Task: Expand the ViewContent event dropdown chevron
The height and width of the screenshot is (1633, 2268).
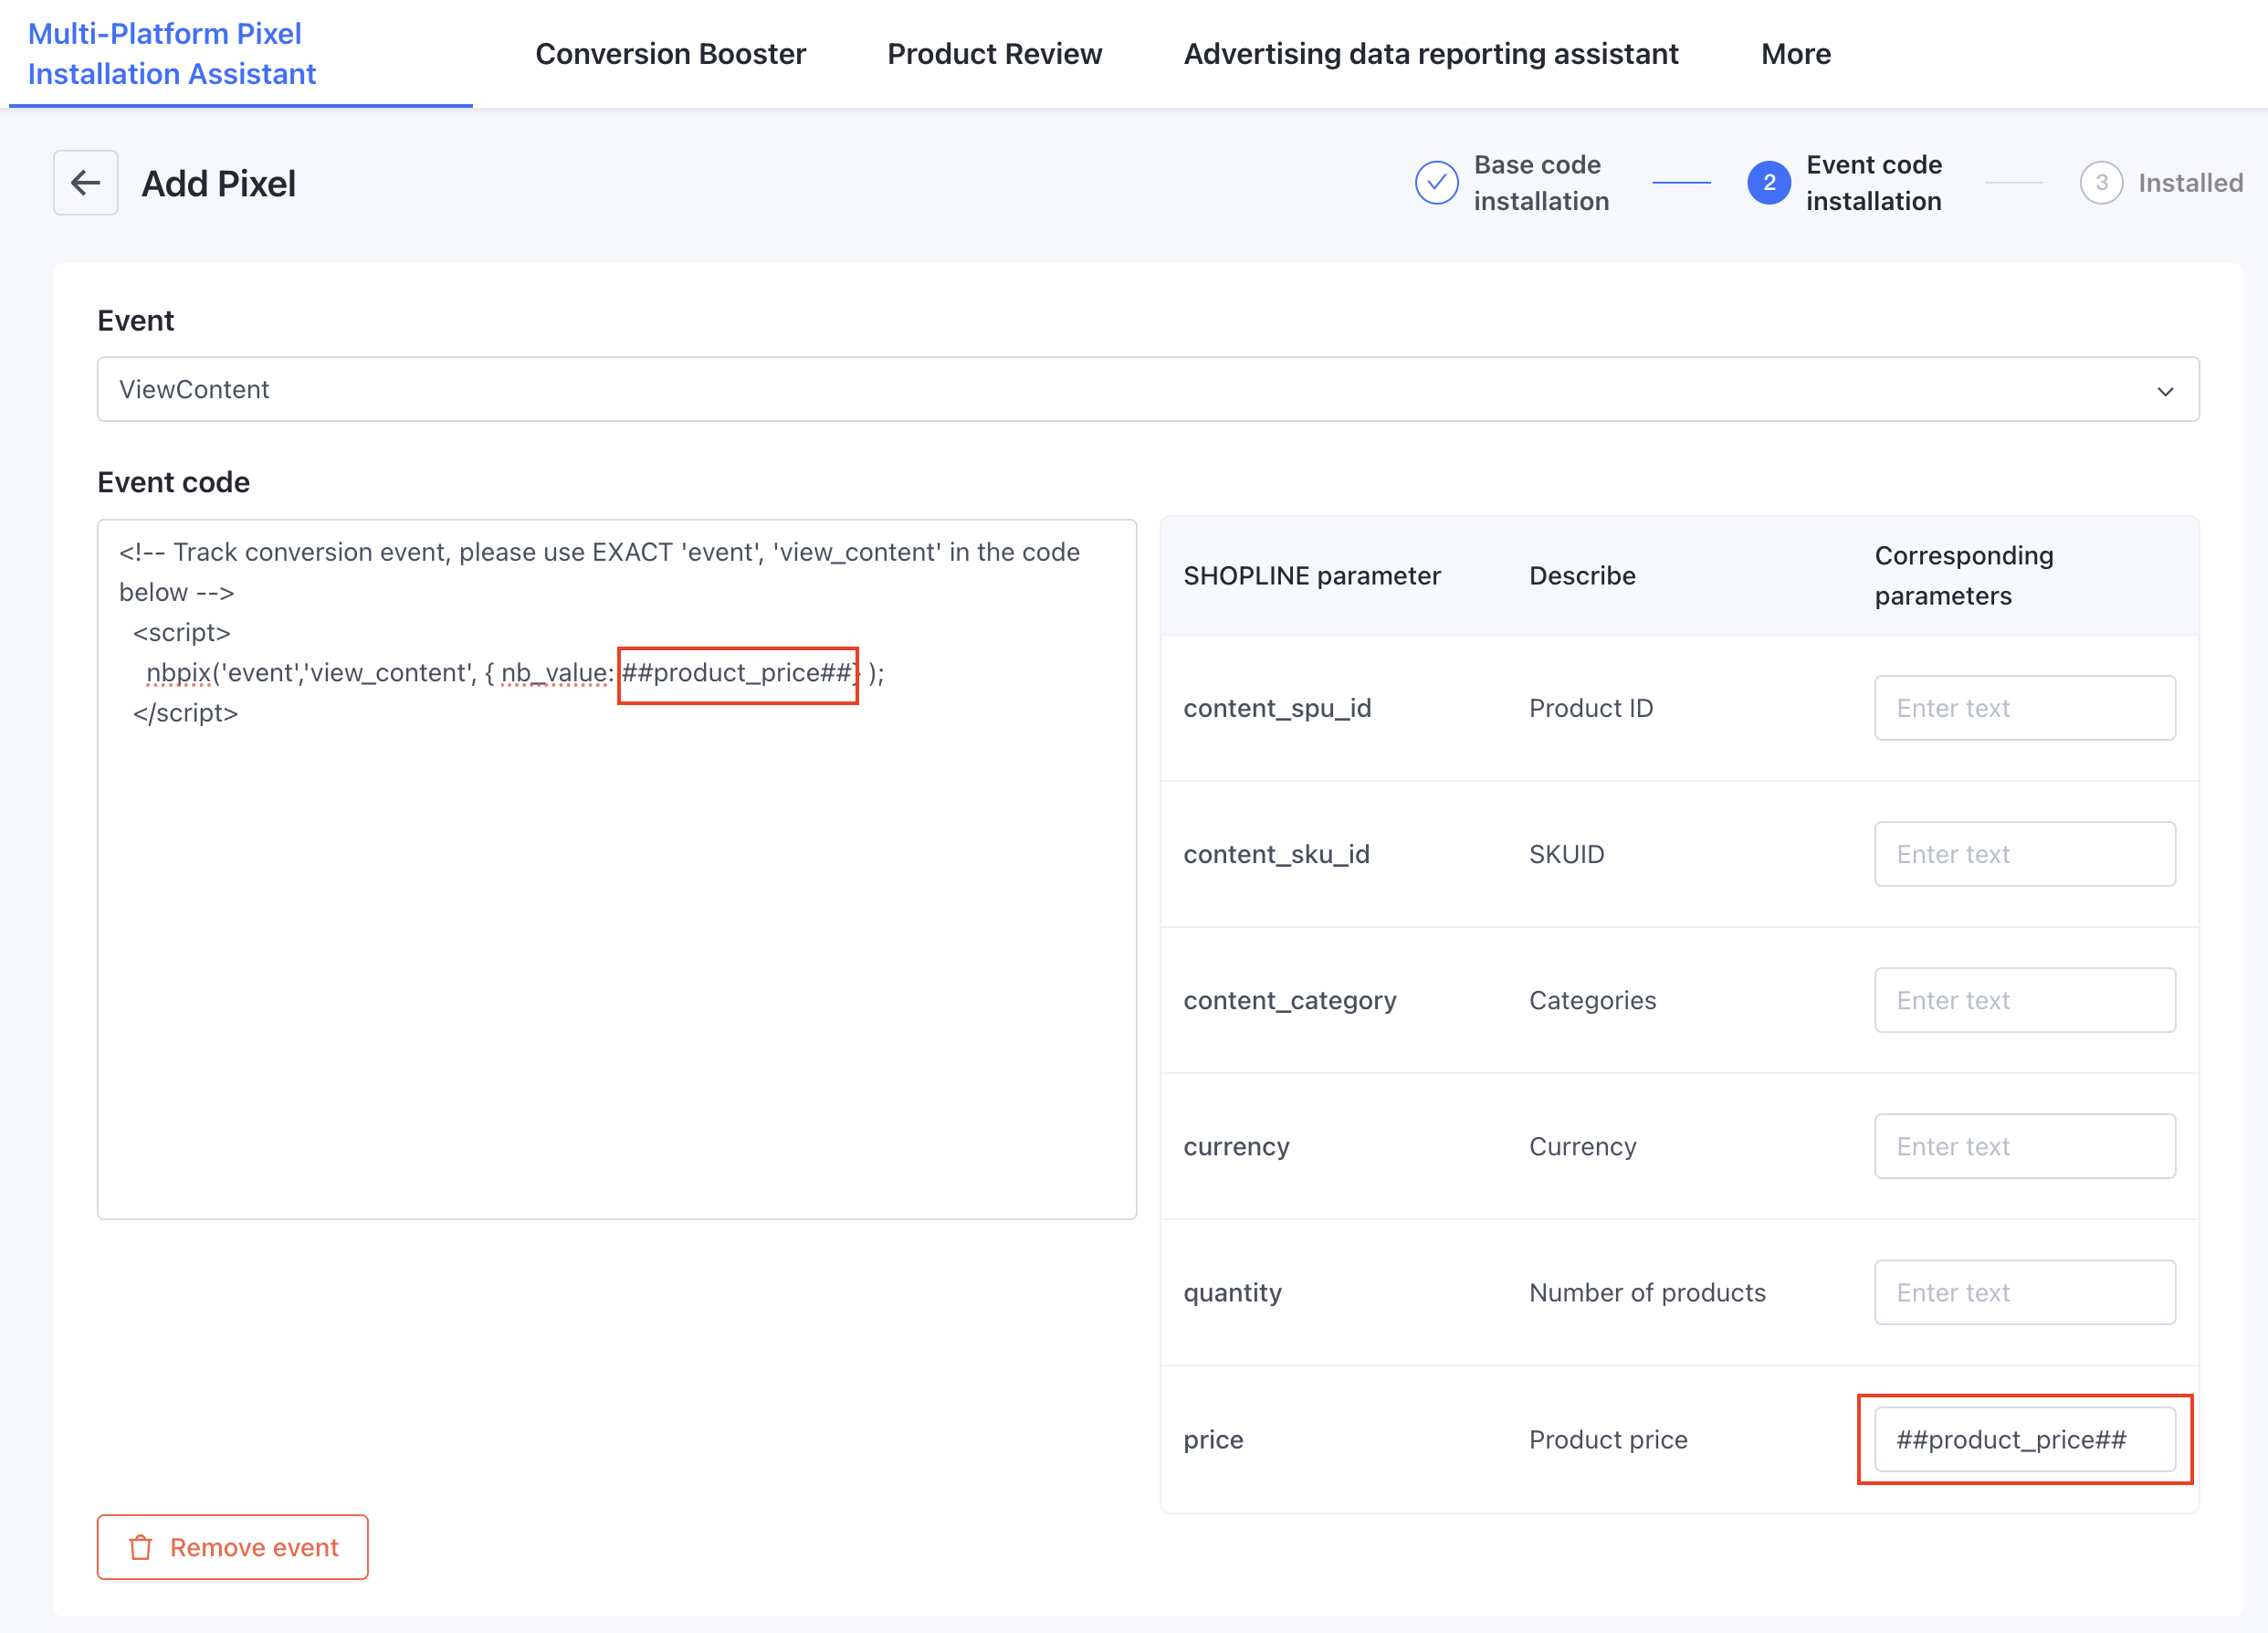Action: coord(2165,390)
